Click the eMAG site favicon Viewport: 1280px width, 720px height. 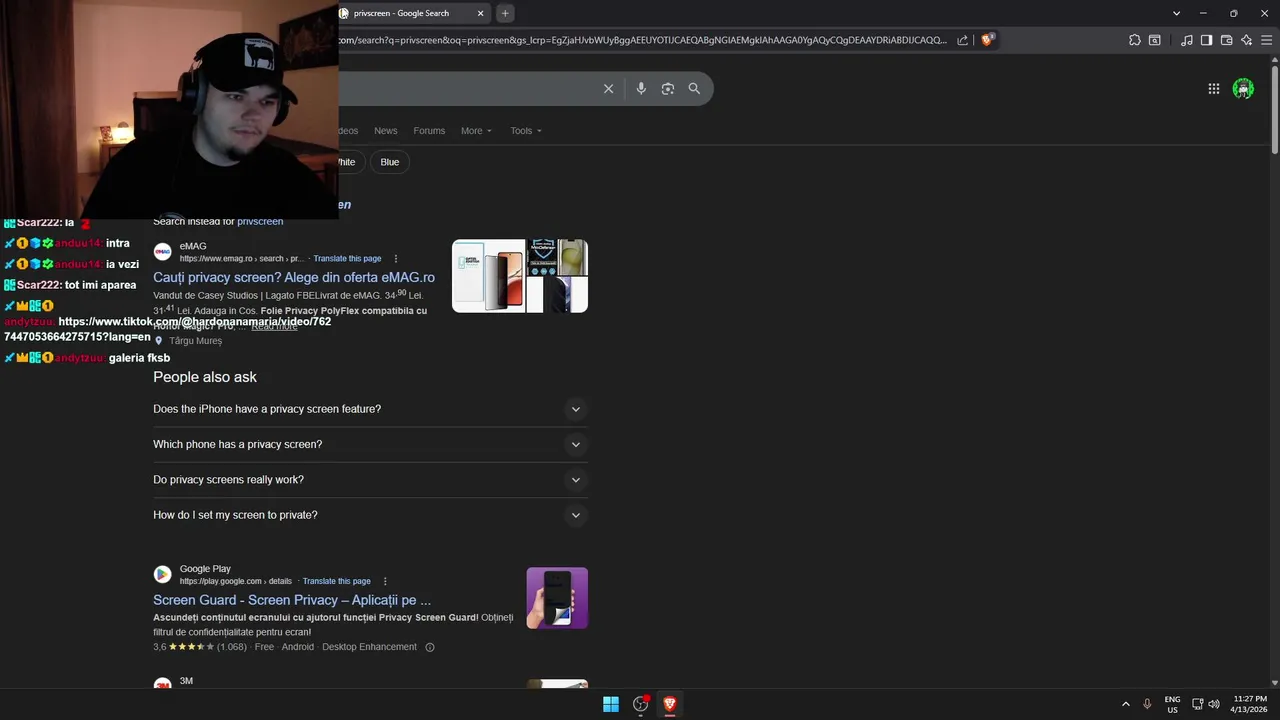click(162, 251)
